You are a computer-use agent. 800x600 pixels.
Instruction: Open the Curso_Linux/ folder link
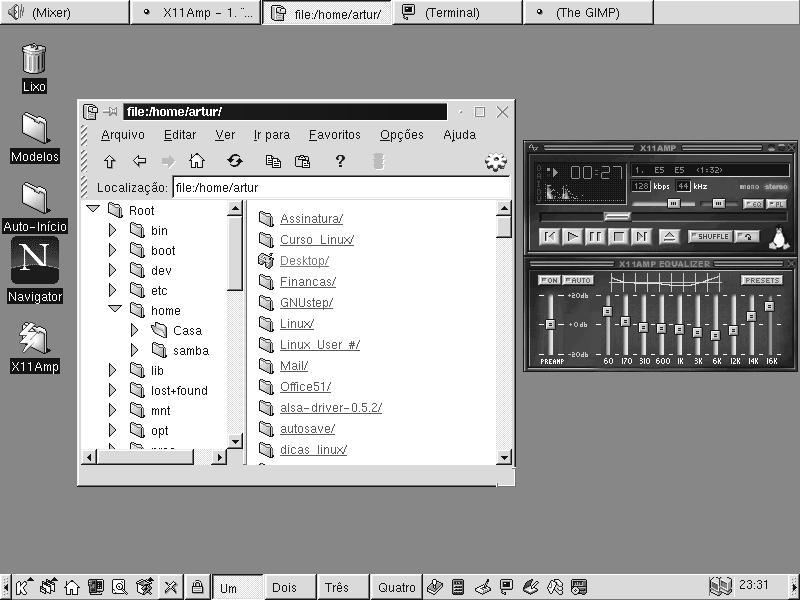pyautogui.click(x=317, y=240)
